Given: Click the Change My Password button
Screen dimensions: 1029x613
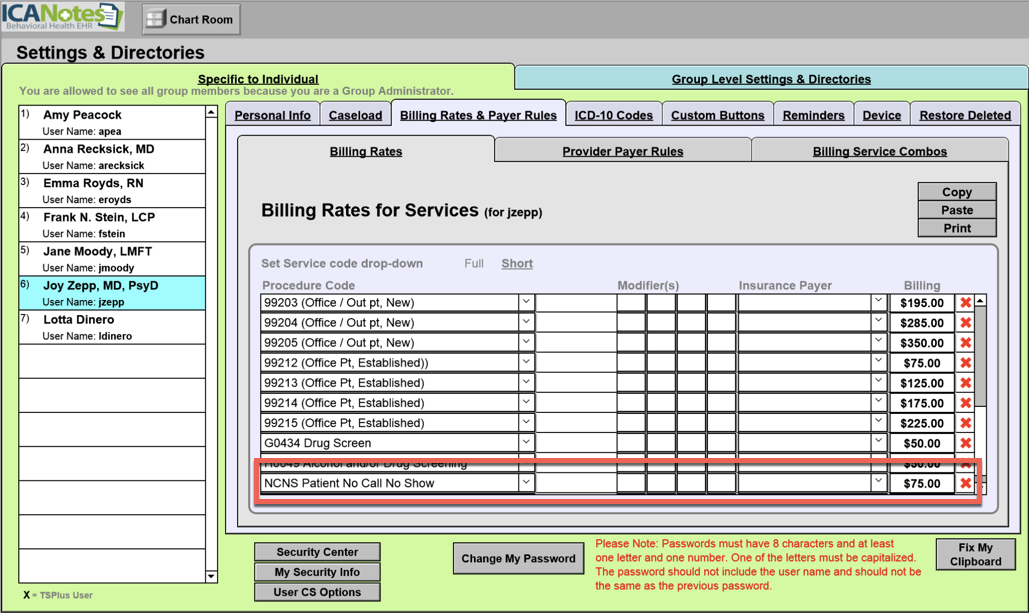Looking at the screenshot, I should click(517, 559).
